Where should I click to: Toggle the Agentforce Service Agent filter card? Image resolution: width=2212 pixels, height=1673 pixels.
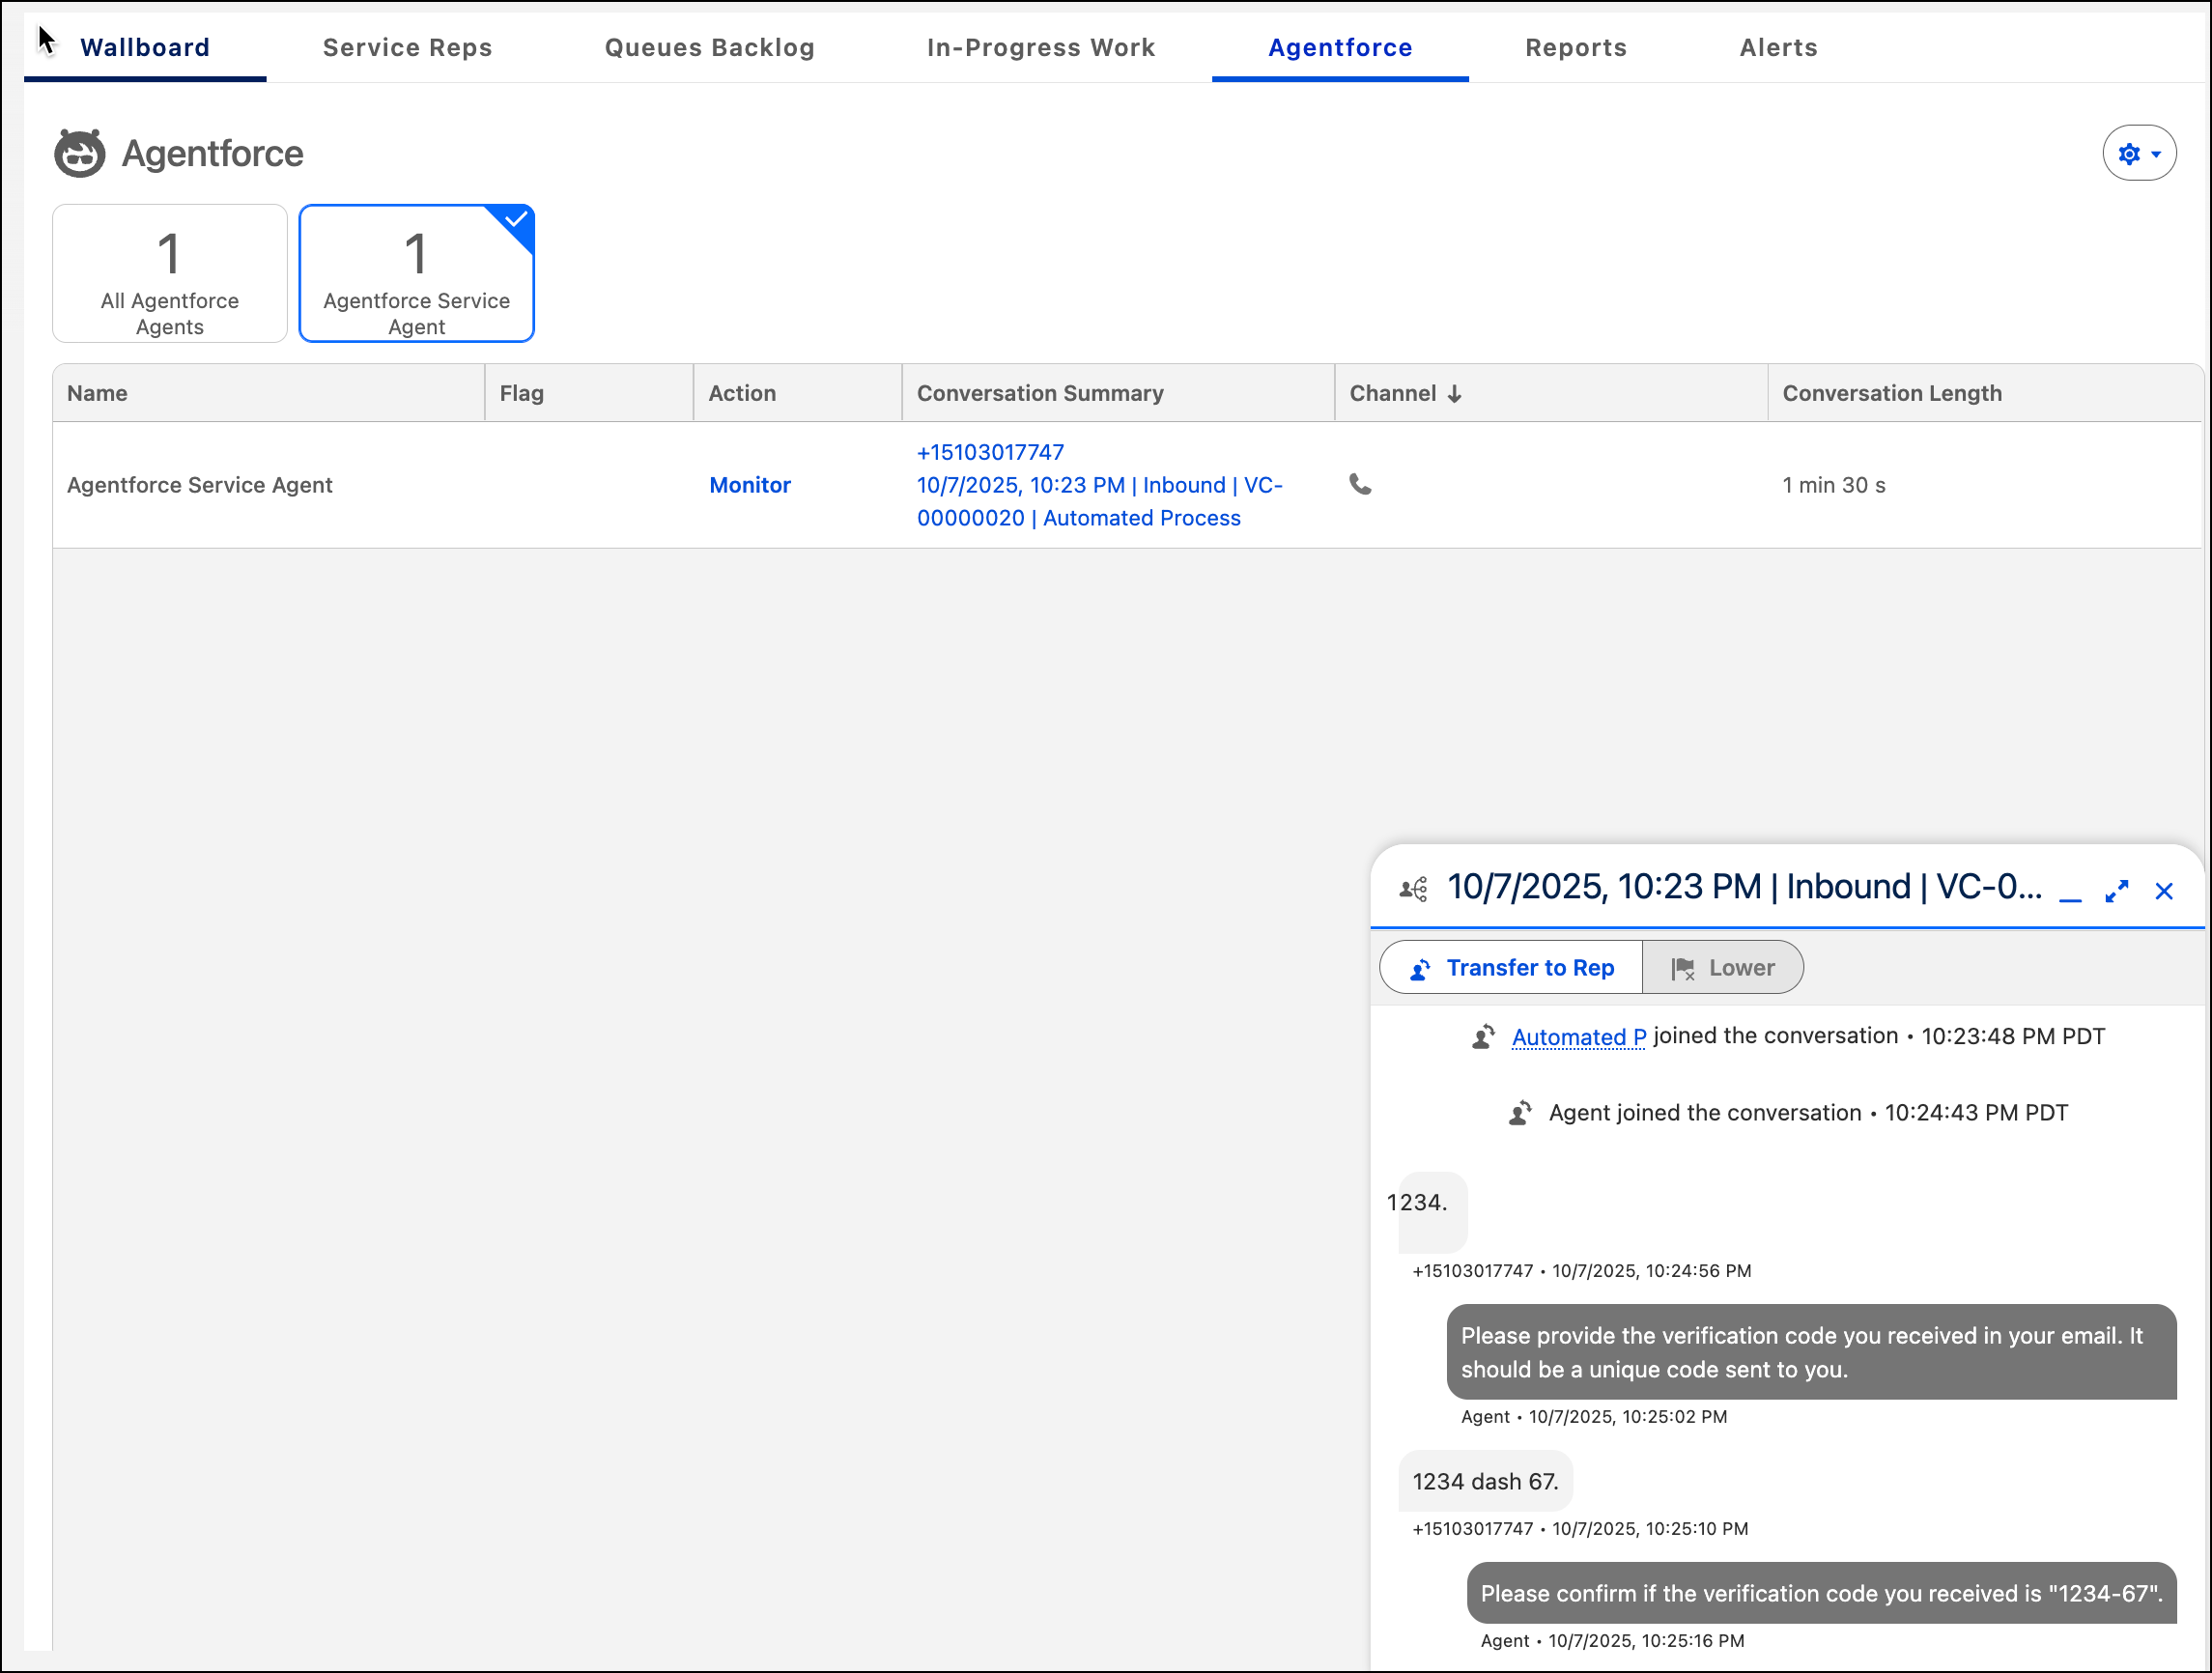pyautogui.click(x=417, y=274)
